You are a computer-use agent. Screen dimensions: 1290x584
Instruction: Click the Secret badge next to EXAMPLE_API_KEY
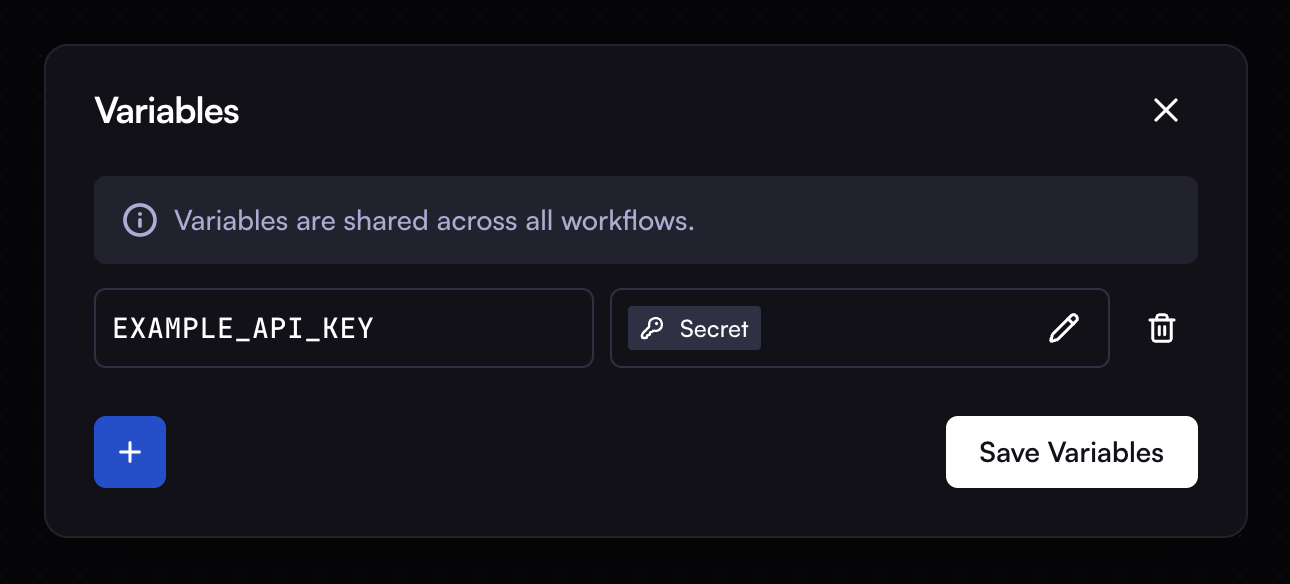pyautogui.click(x=693, y=328)
